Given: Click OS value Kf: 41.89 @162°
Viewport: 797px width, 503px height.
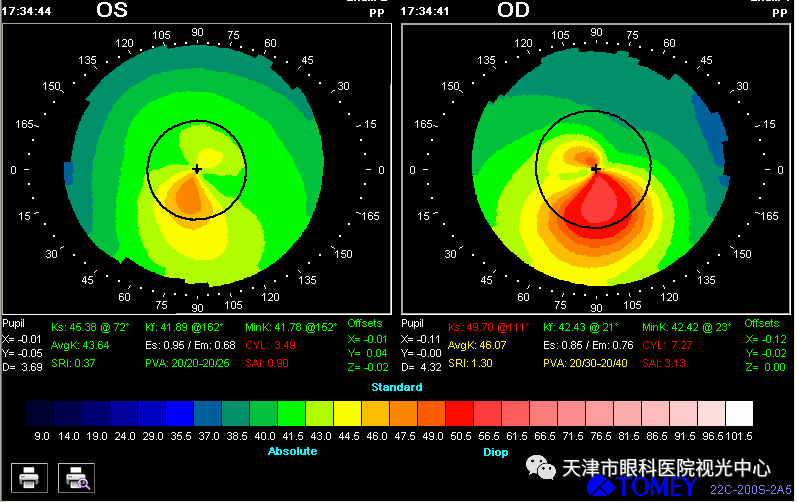Looking at the screenshot, I should tap(185, 328).
